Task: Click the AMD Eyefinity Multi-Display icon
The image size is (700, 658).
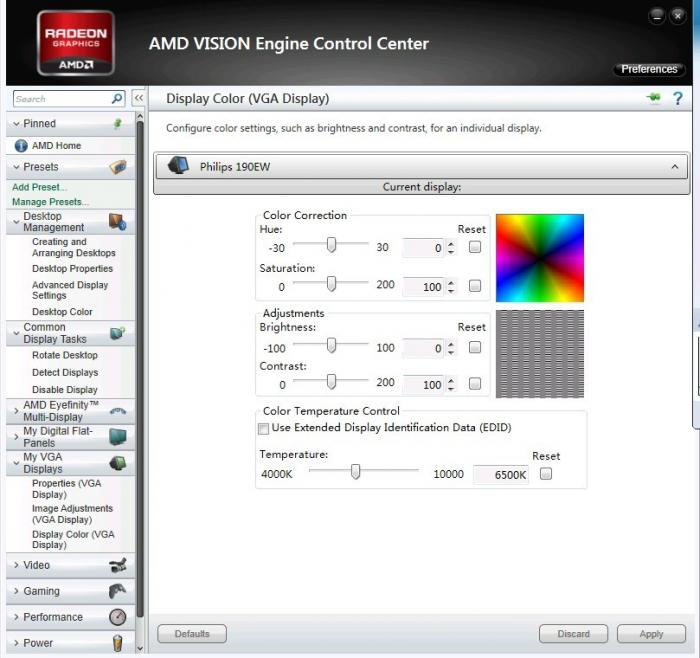Action: coord(118,411)
